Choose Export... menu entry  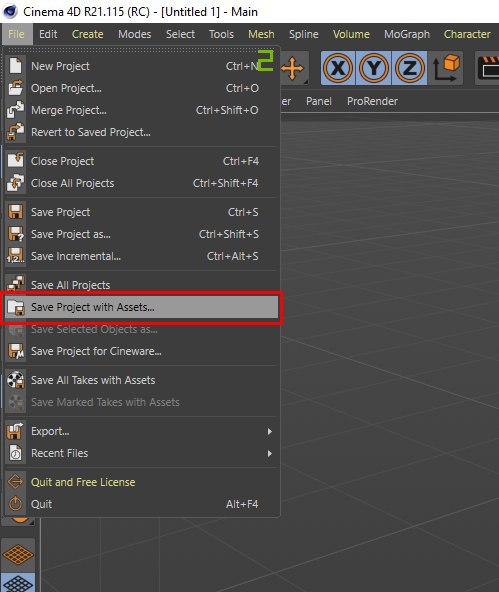click(142, 431)
